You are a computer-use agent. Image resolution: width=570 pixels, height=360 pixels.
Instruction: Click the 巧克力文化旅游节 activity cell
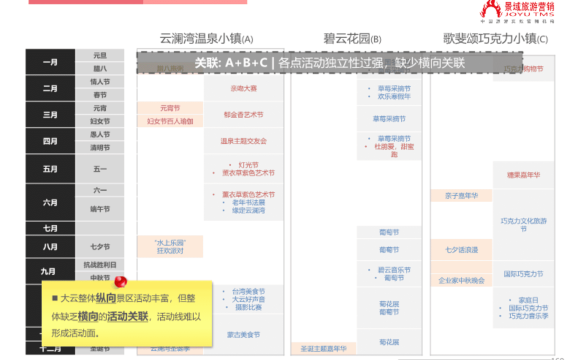click(x=523, y=225)
